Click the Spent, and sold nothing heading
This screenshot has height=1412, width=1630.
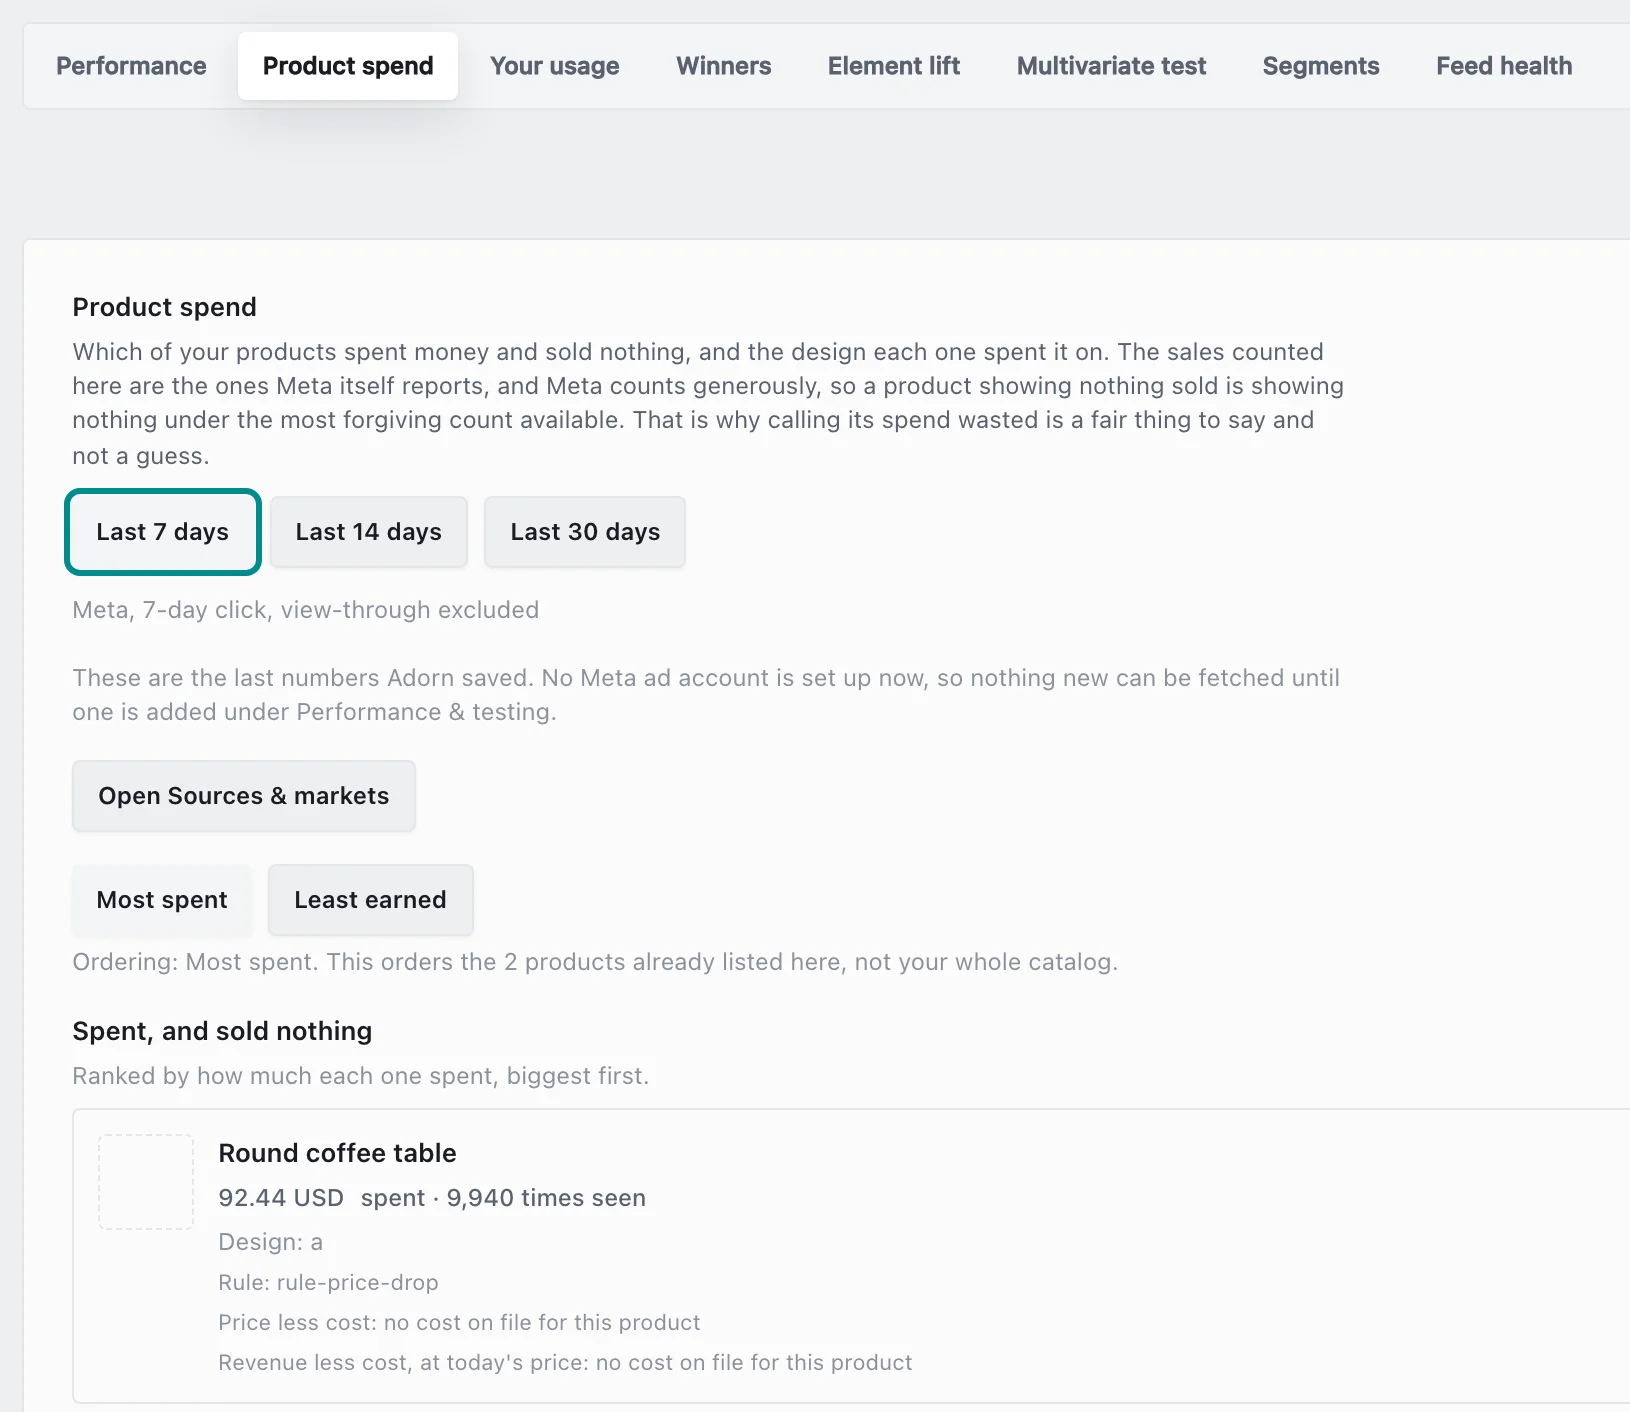(x=222, y=1031)
